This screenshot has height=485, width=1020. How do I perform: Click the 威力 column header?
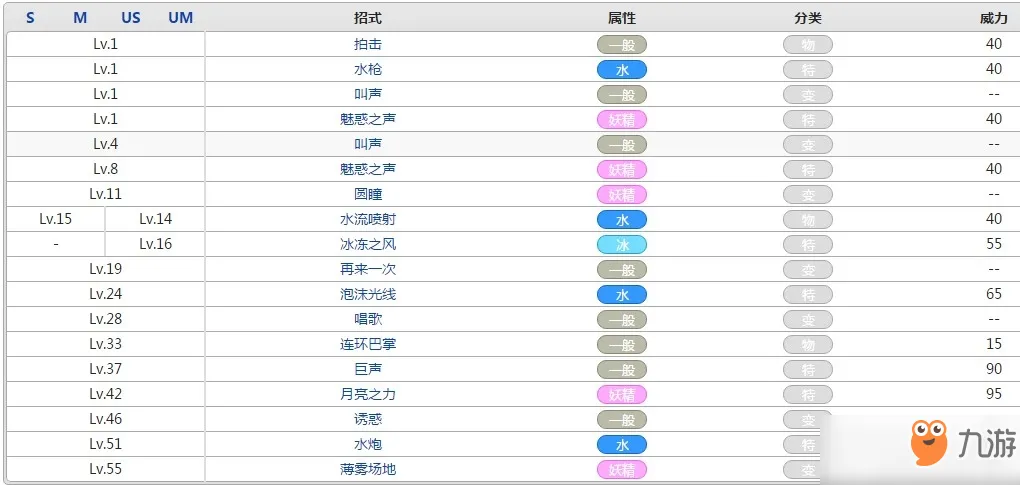click(993, 18)
